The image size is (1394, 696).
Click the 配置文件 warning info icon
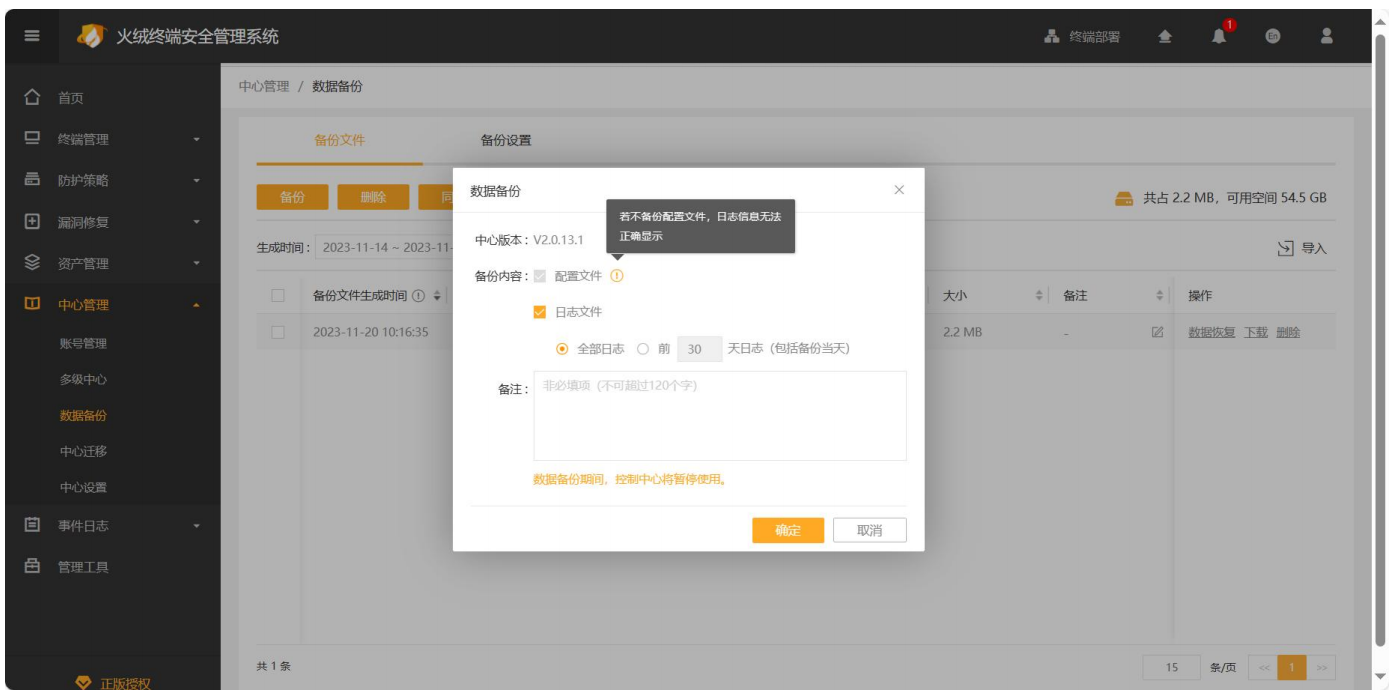point(616,276)
